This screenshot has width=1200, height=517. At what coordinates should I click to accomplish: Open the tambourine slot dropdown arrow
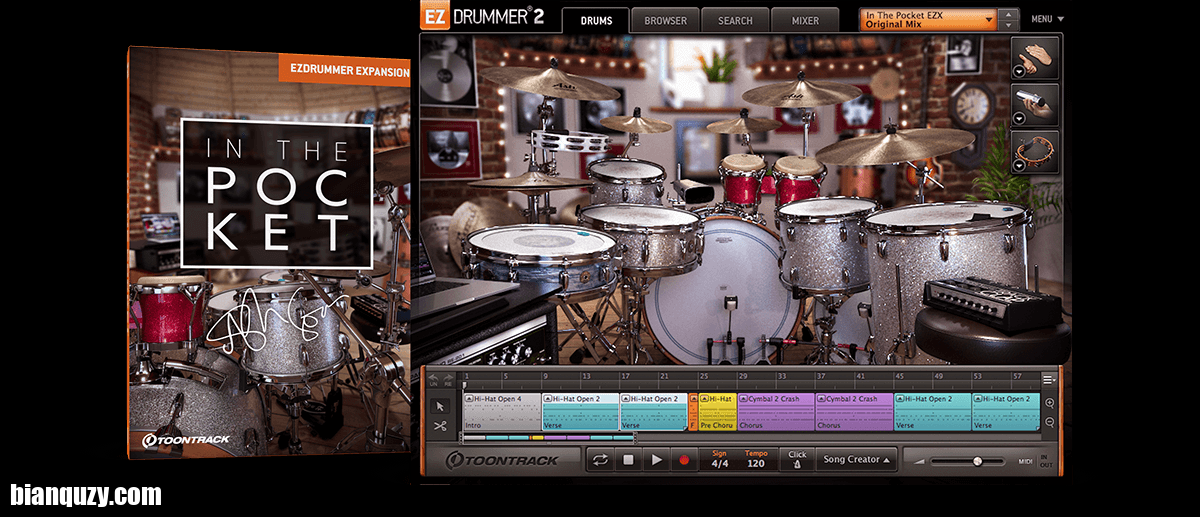[x=1019, y=166]
